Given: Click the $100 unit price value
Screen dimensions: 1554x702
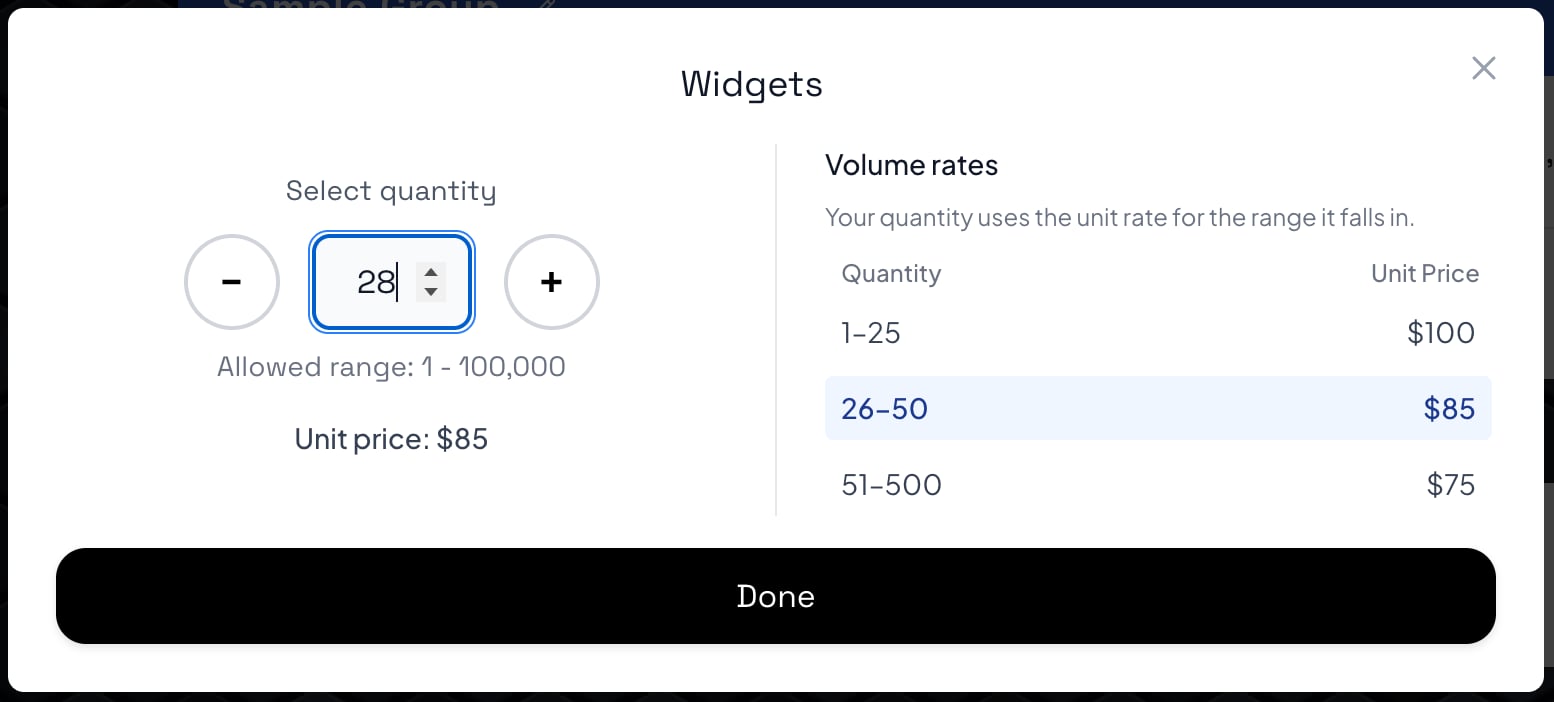Looking at the screenshot, I should [1441, 333].
